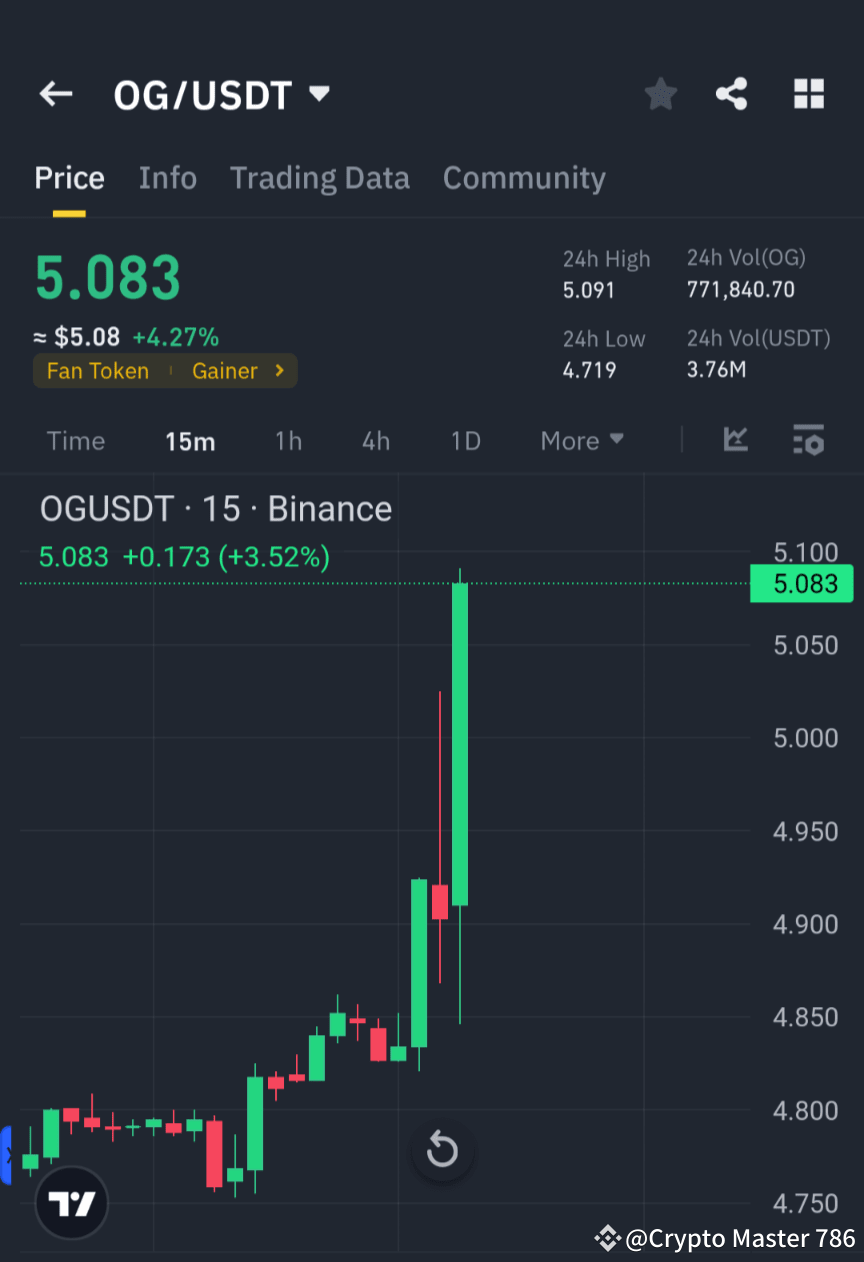Expand the More timeframes dropdown
Screen dimensions: 864x1262
click(581, 440)
